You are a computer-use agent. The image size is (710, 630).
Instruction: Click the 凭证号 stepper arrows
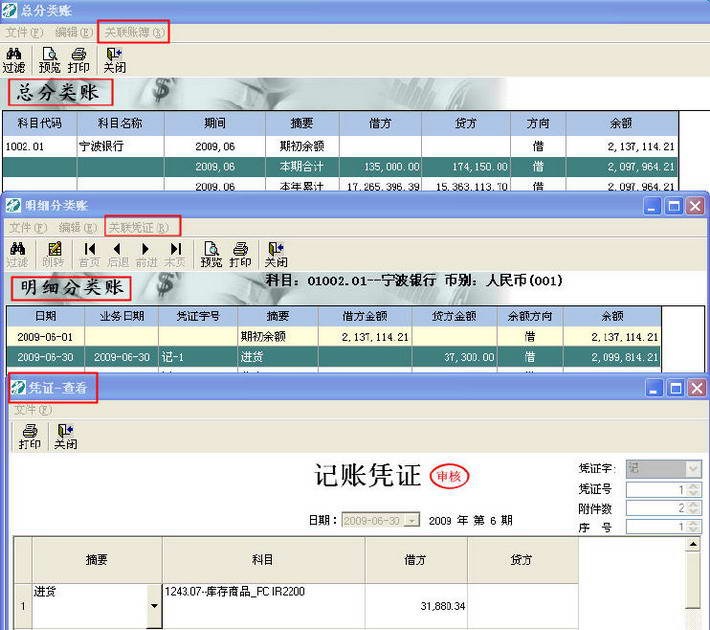coord(693,490)
